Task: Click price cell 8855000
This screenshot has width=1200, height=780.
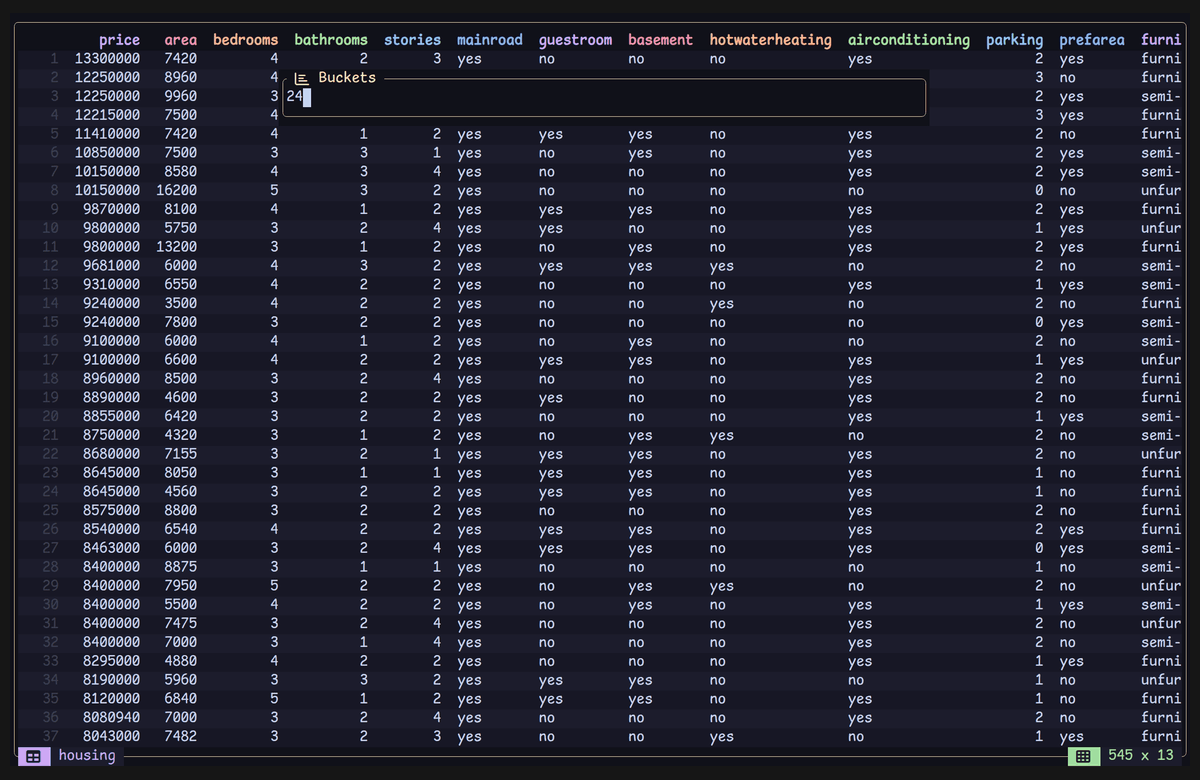Action: (x=111, y=416)
